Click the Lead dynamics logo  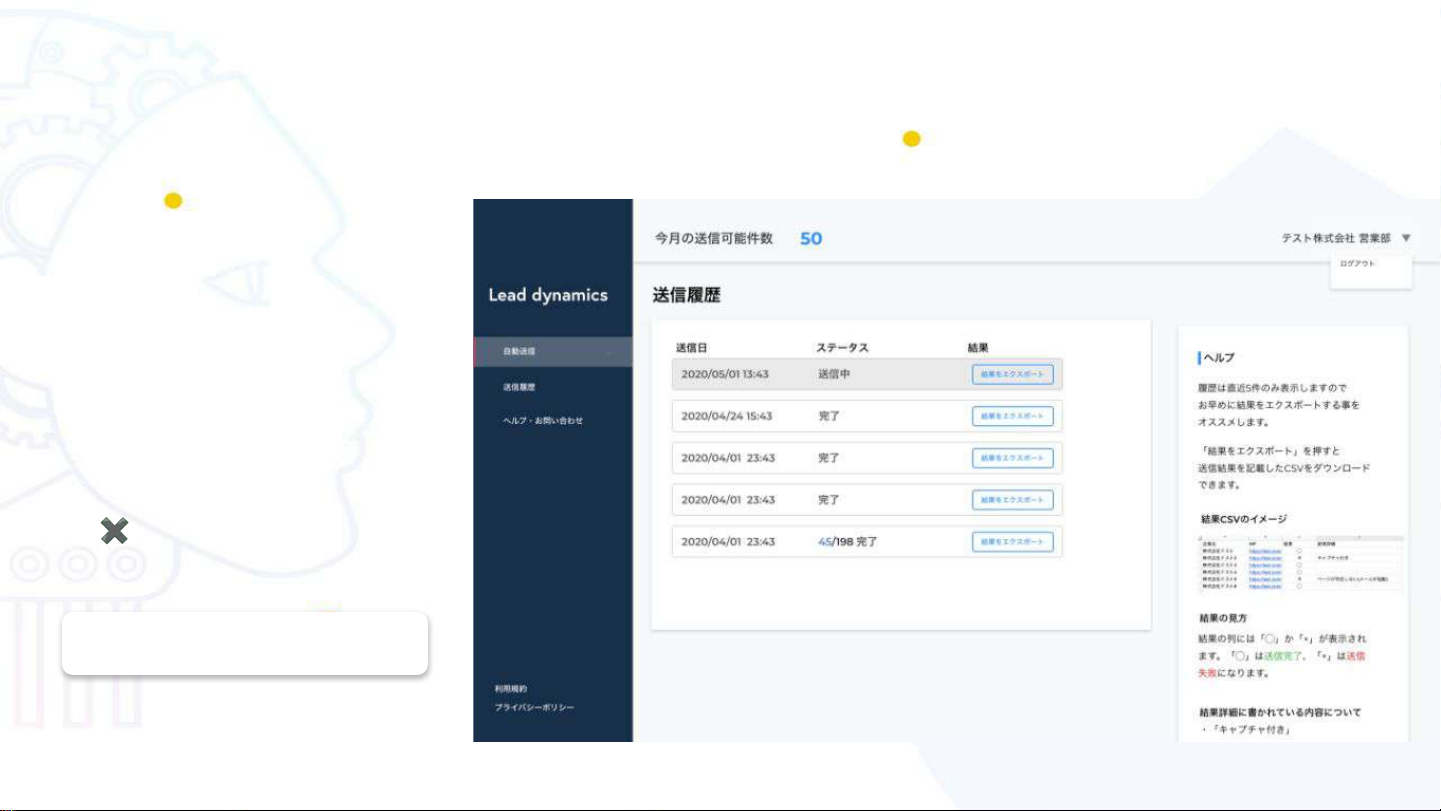coord(547,295)
